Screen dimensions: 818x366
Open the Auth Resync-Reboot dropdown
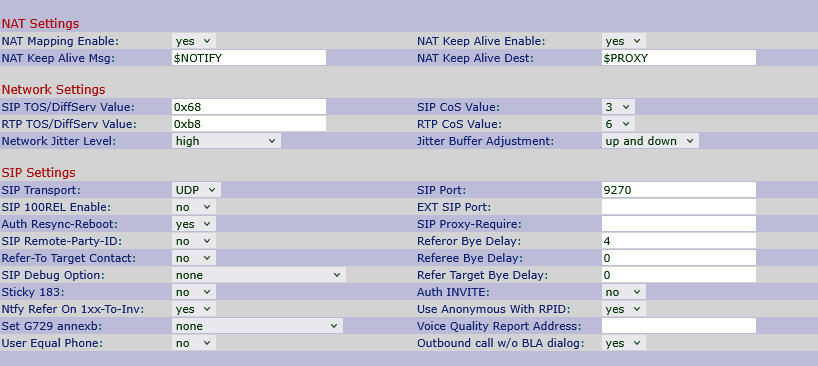tap(194, 224)
